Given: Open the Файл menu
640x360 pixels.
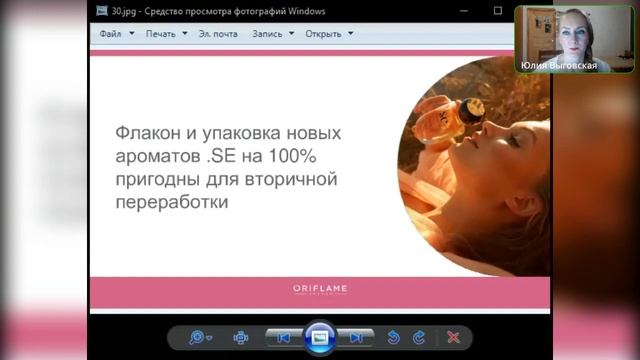Looking at the screenshot, I should 110,34.
